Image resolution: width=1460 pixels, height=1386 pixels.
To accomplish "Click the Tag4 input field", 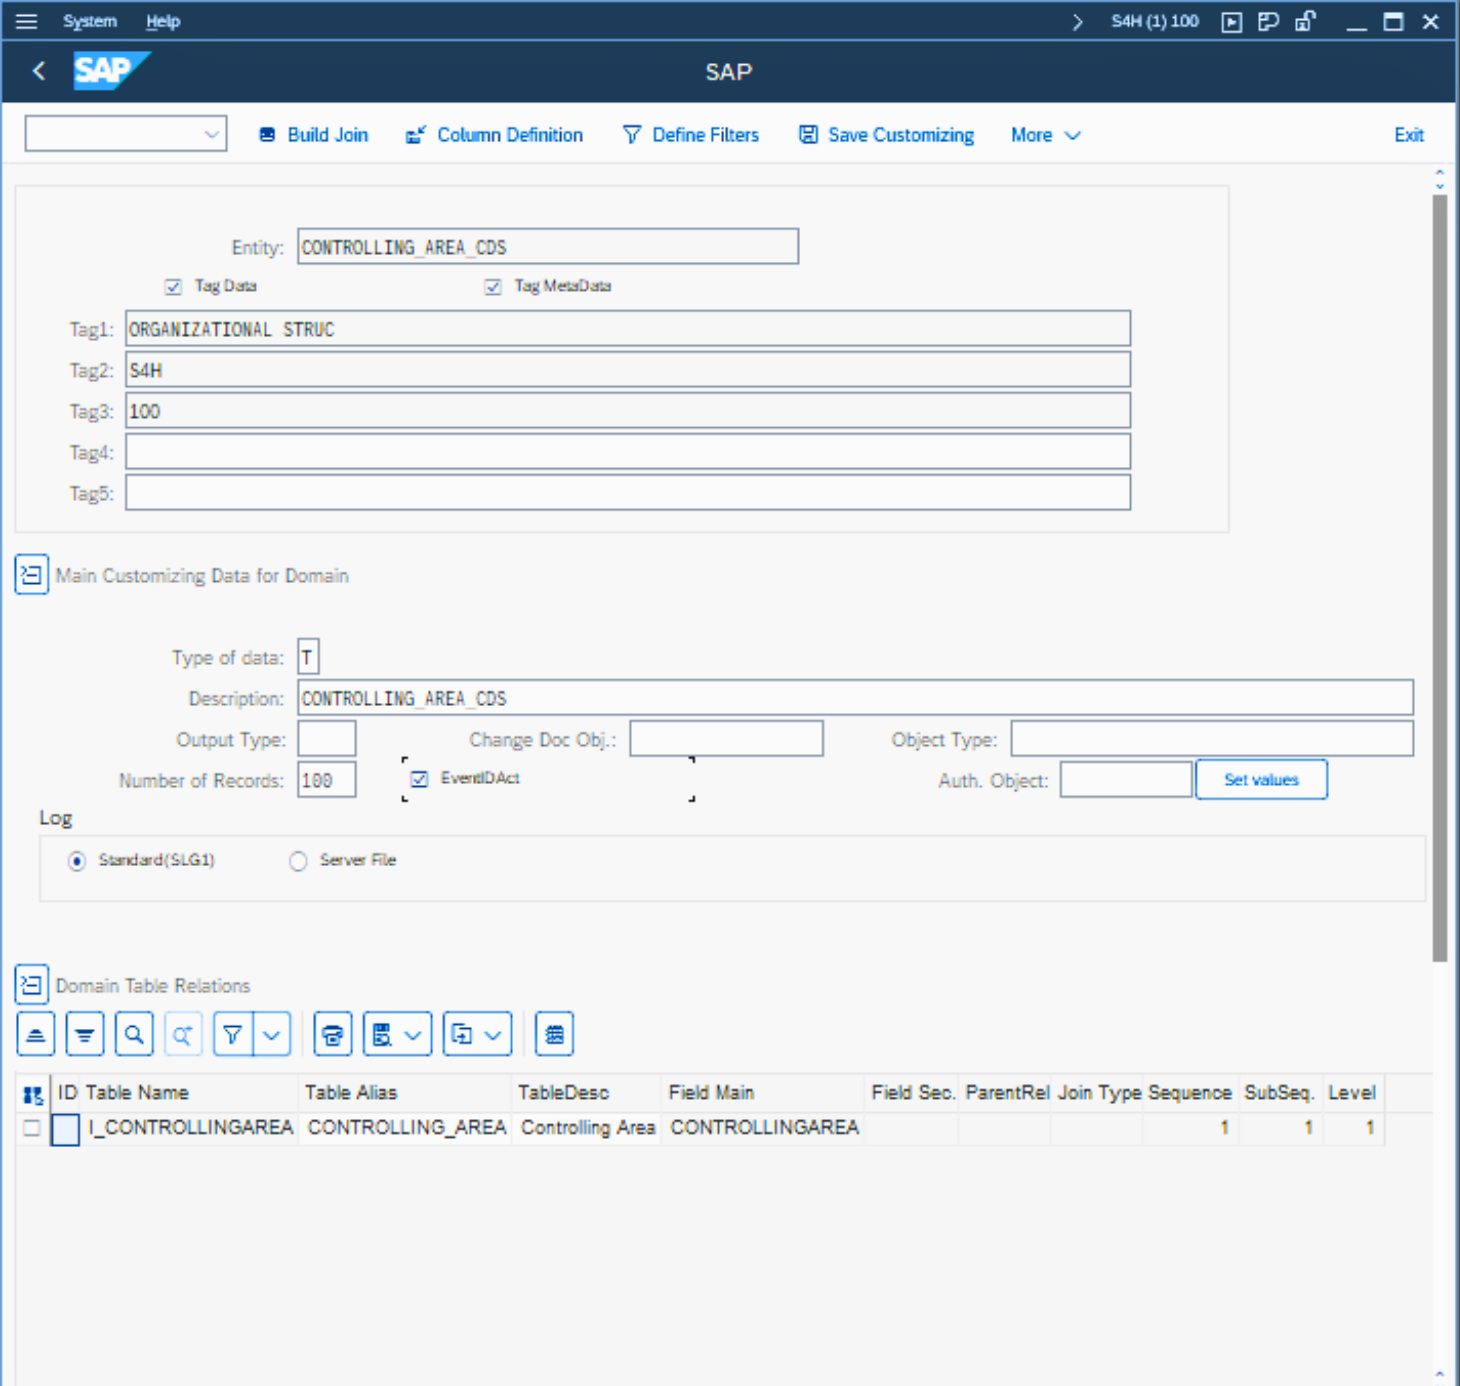I will coord(627,452).
